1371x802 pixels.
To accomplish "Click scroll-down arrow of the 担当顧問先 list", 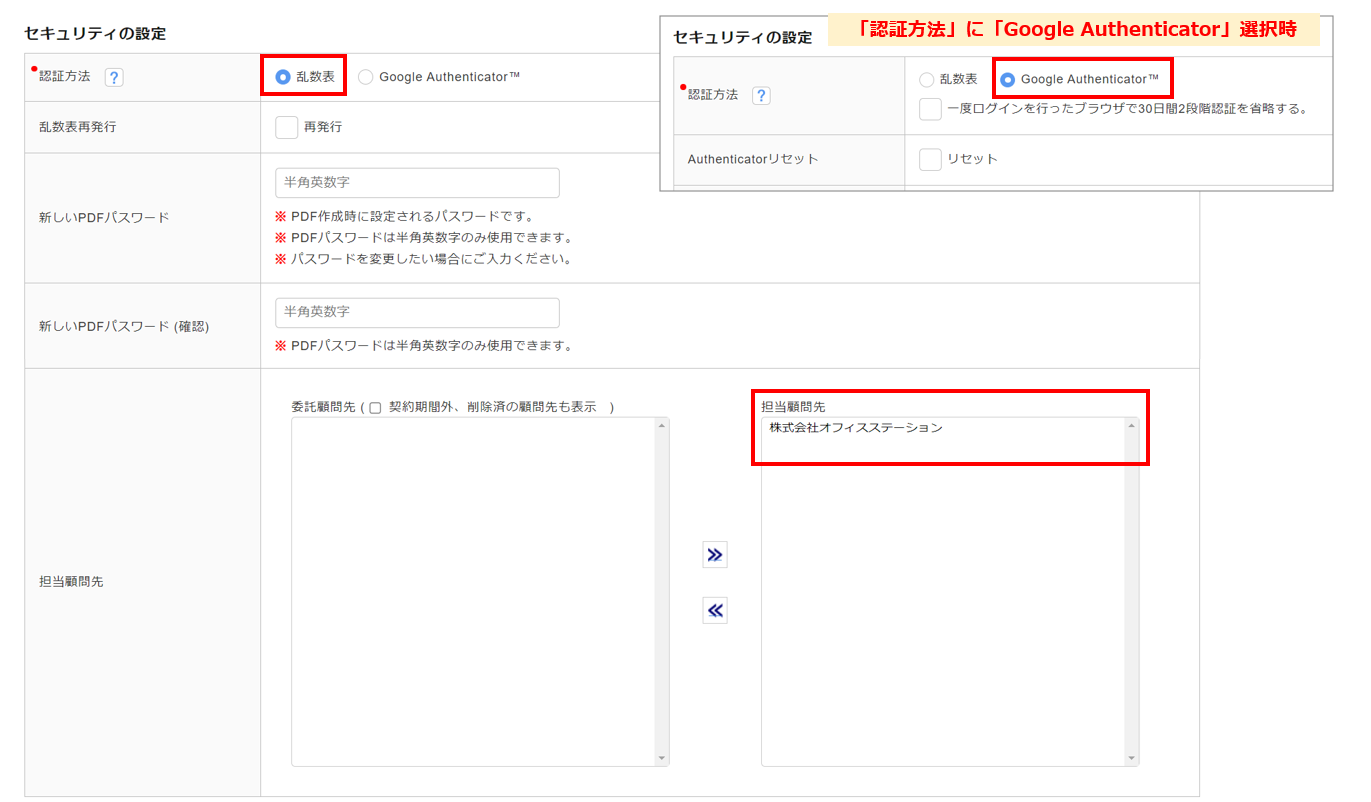I will pyautogui.click(x=1131, y=758).
